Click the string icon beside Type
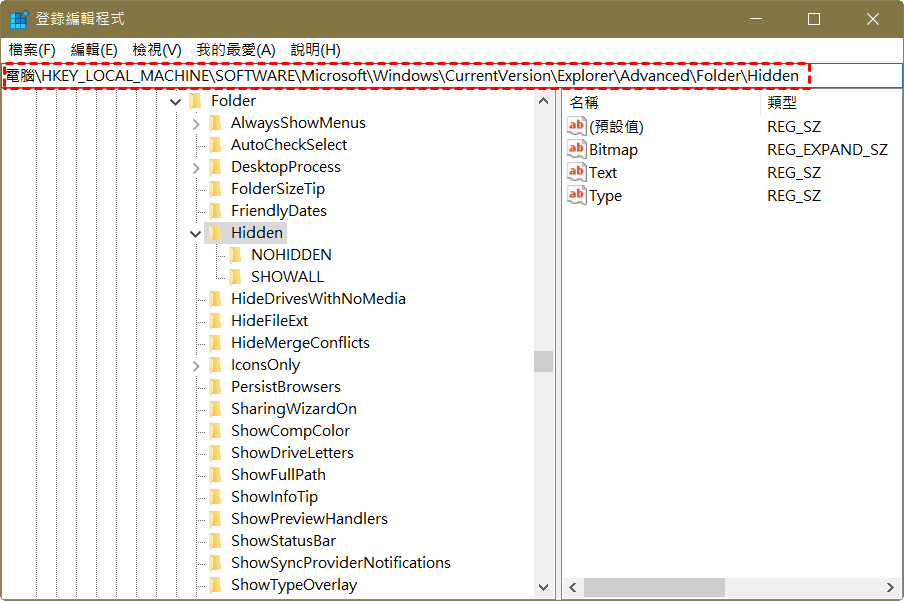This screenshot has height=601, width=904. point(577,196)
